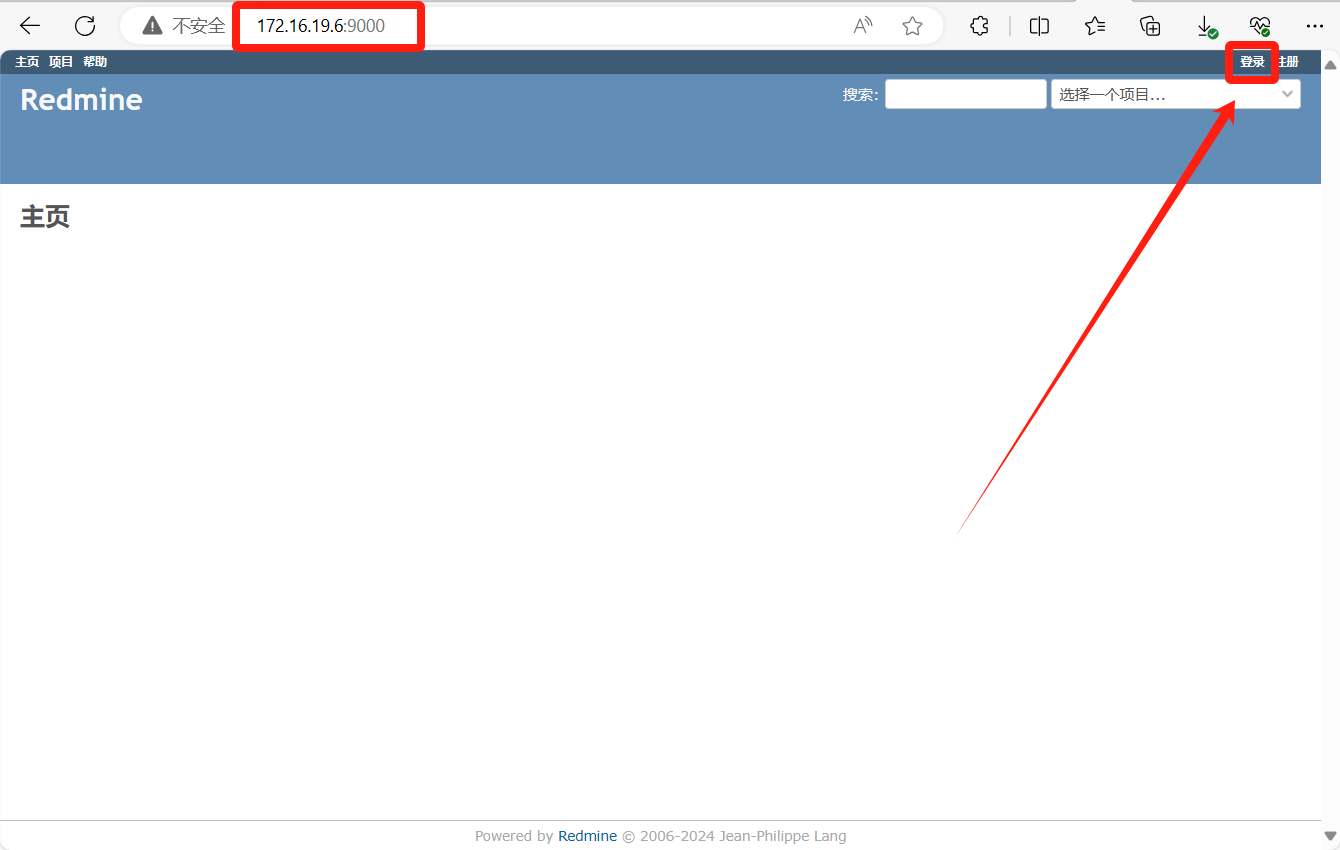
Task: Open the browser extensions puzzle icon
Action: pos(980,26)
